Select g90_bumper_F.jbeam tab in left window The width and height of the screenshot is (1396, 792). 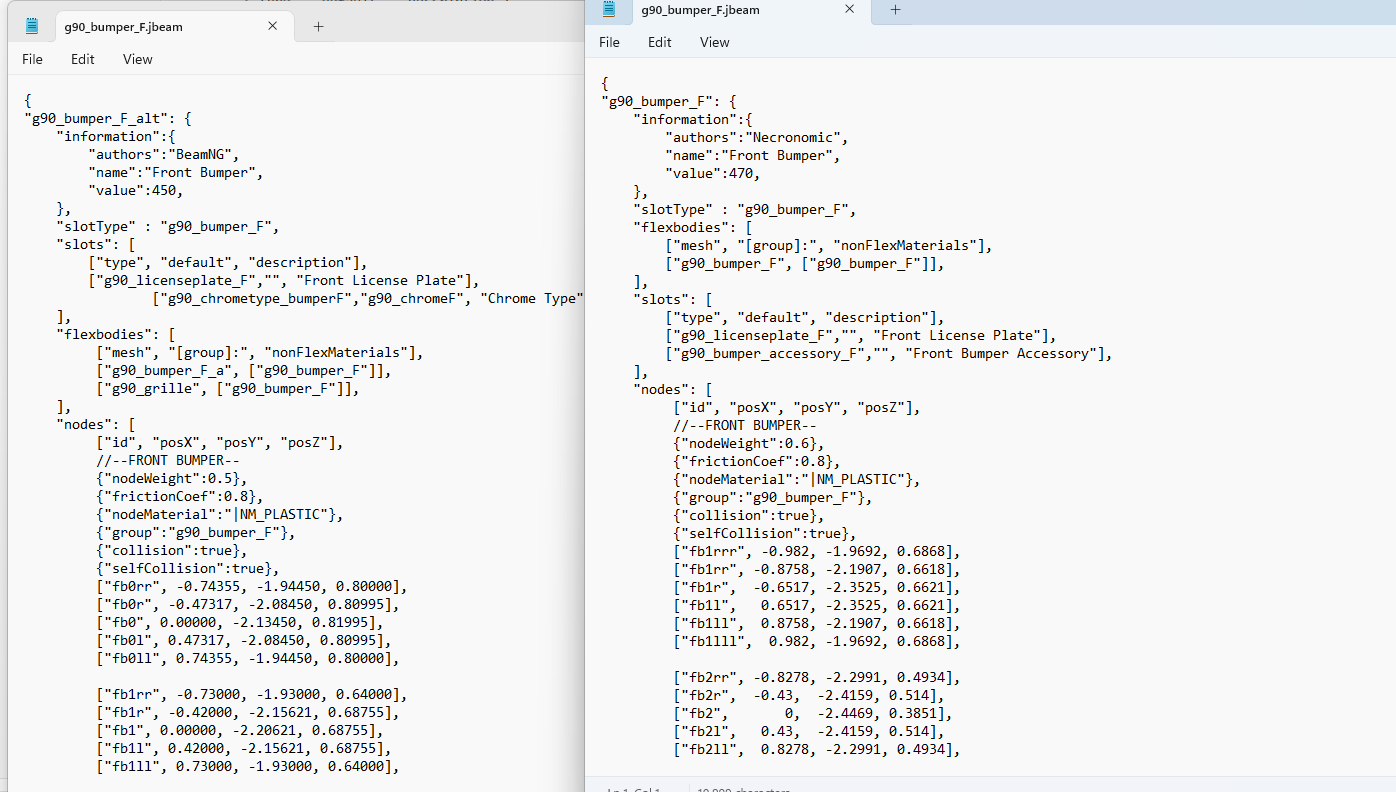(x=172, y=27)
